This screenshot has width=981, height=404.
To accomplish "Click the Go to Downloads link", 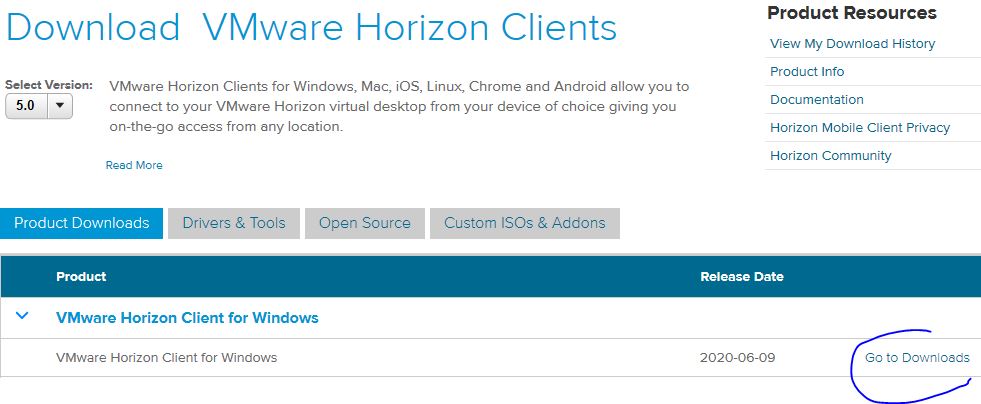I will point(917,358).
